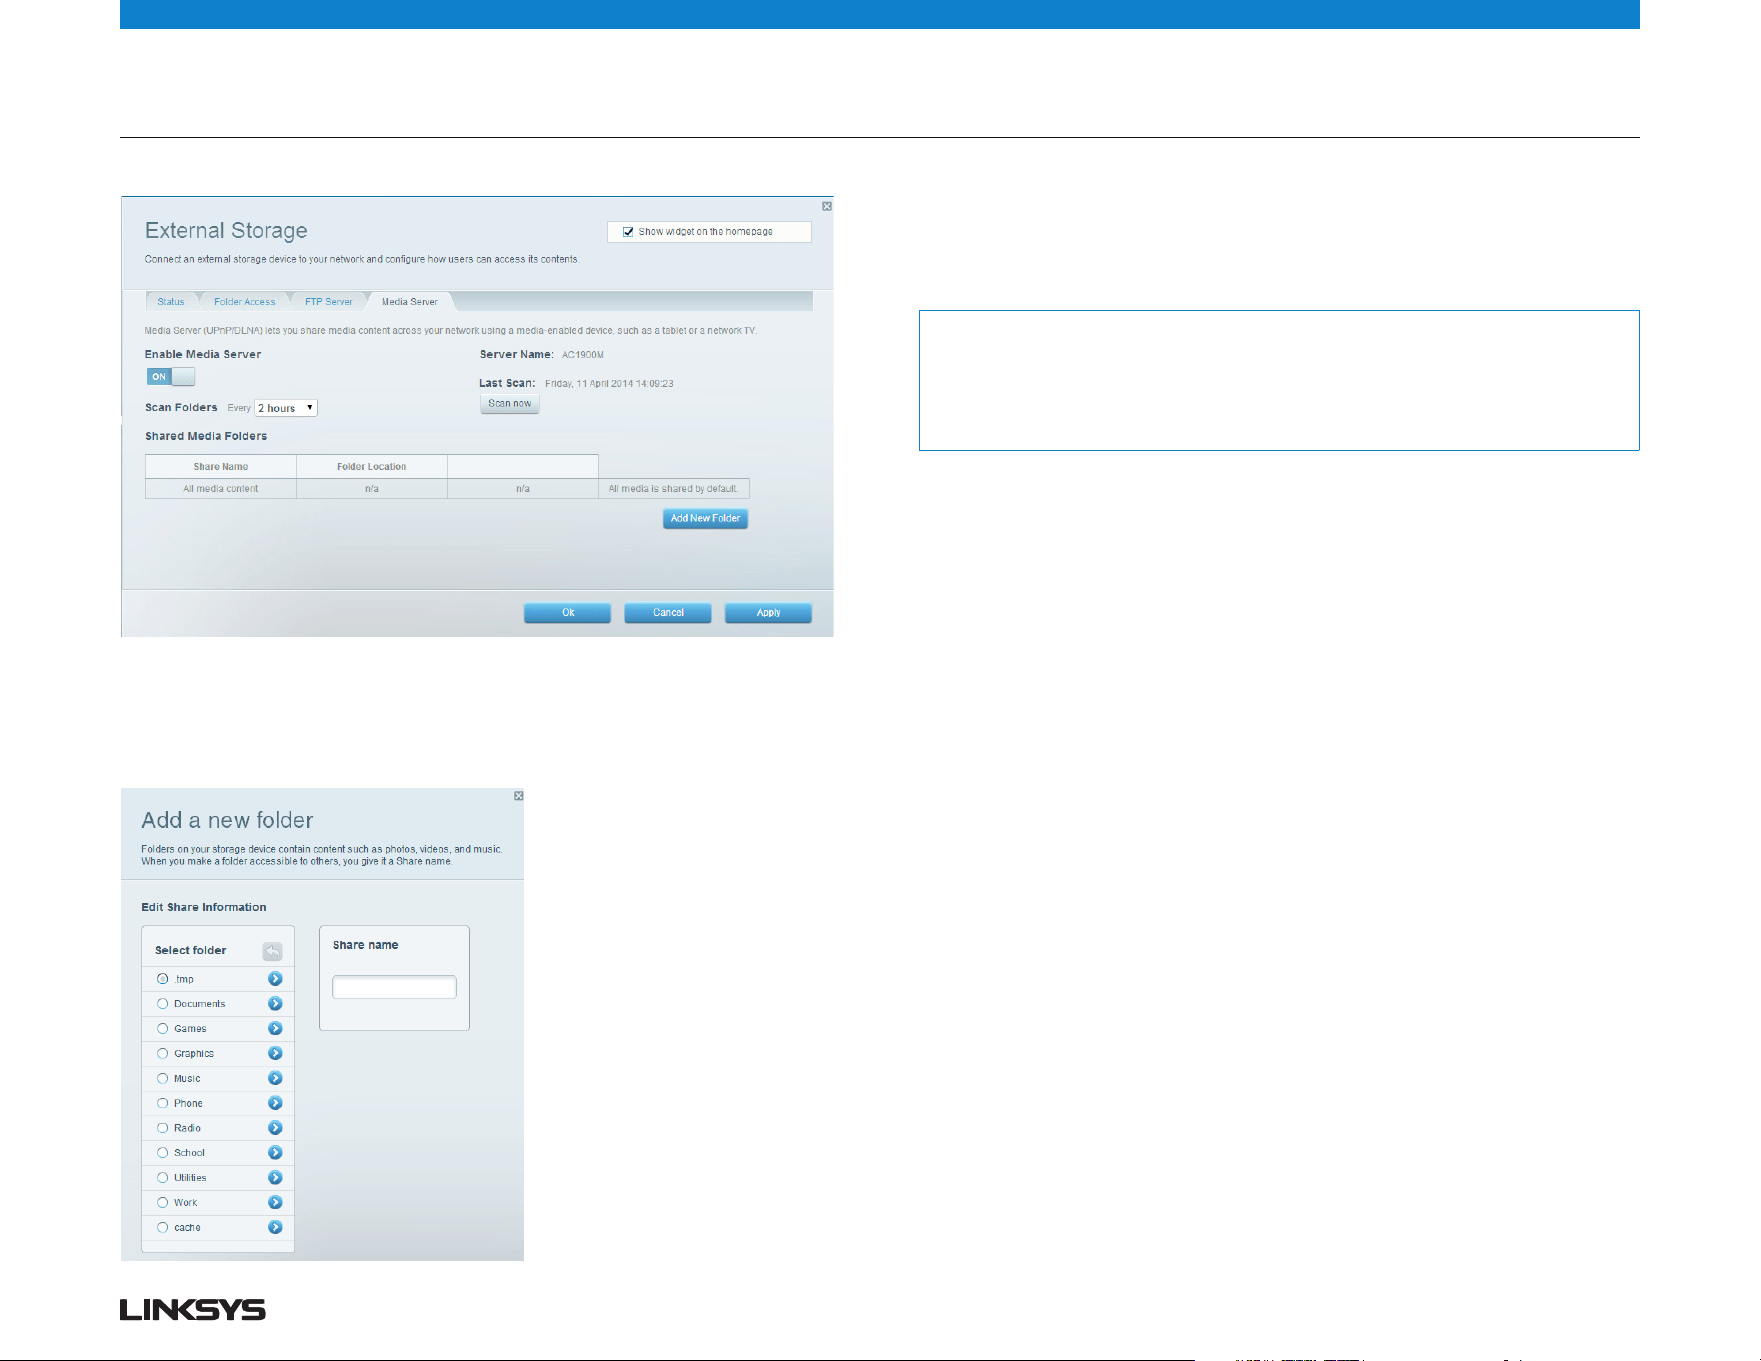Click the arrow icon beside Utilities
The image size is (1761, 1361).
275,1178
